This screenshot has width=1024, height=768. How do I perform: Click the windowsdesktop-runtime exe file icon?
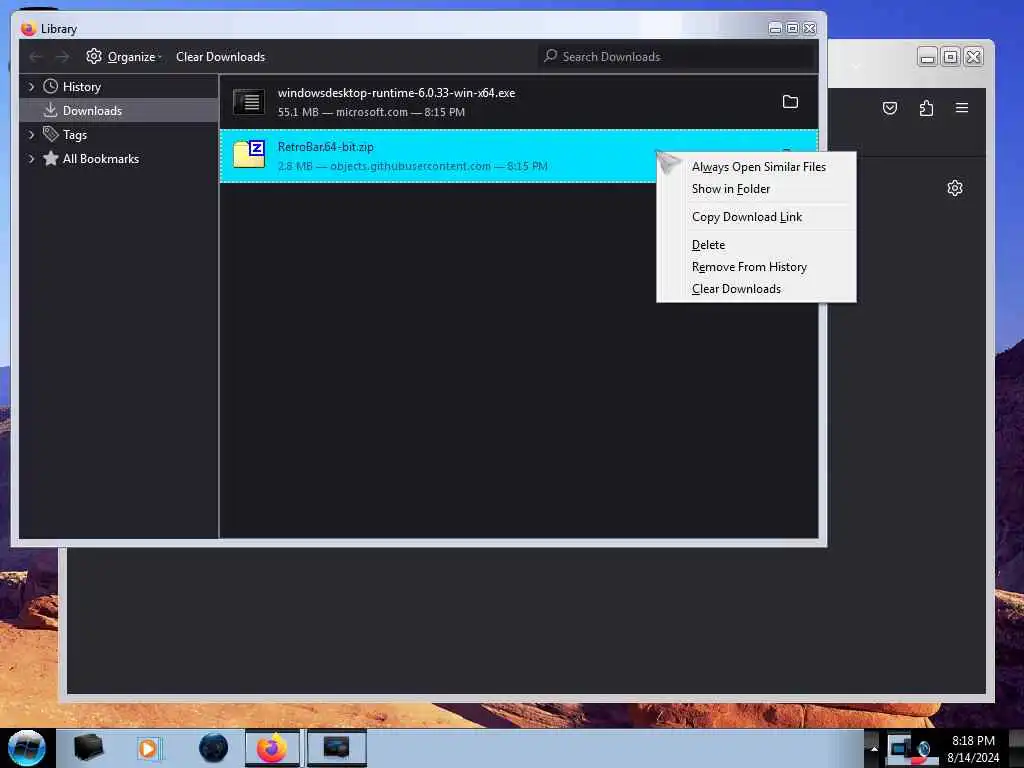(x=249, y=102)
